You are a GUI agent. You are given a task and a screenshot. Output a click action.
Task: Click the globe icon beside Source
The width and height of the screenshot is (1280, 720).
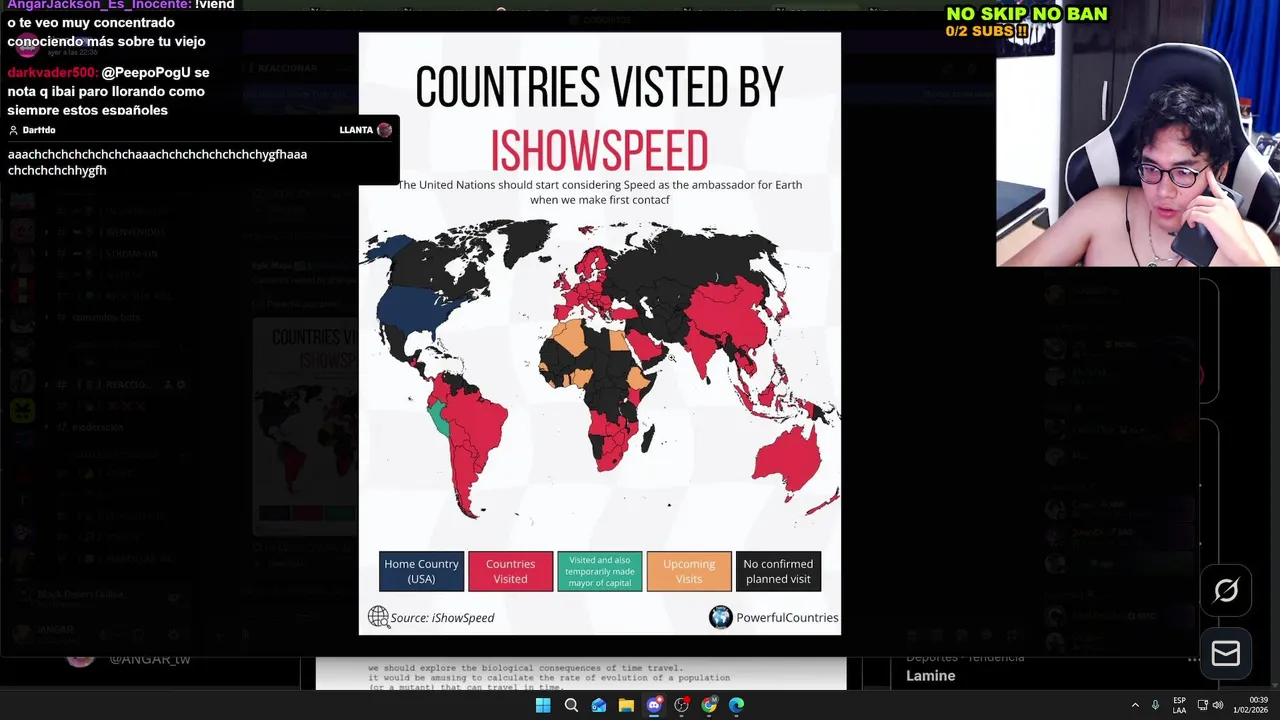[378, 617]
